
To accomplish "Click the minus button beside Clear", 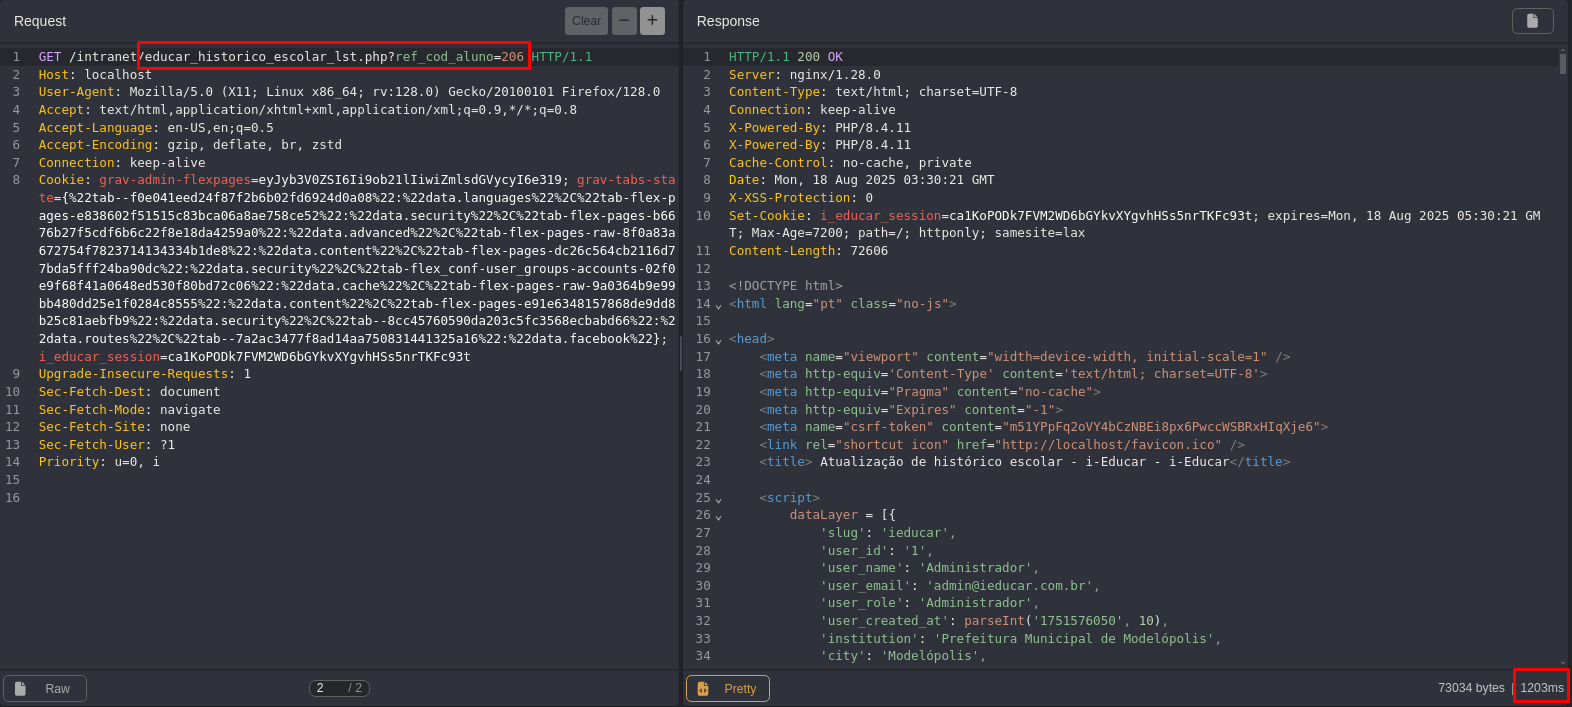I will pos(624,21).
